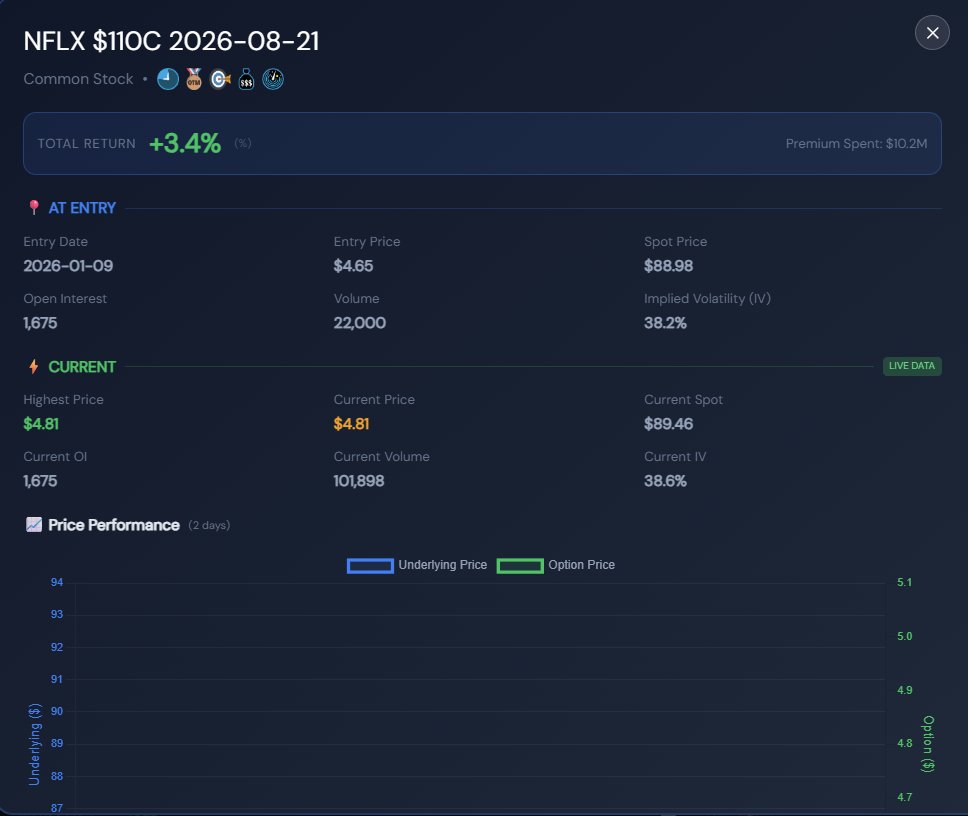The height and width of the screenshot is (816, 968).
Task: Click the Current OI value 1,675
Action: [40, 481]
